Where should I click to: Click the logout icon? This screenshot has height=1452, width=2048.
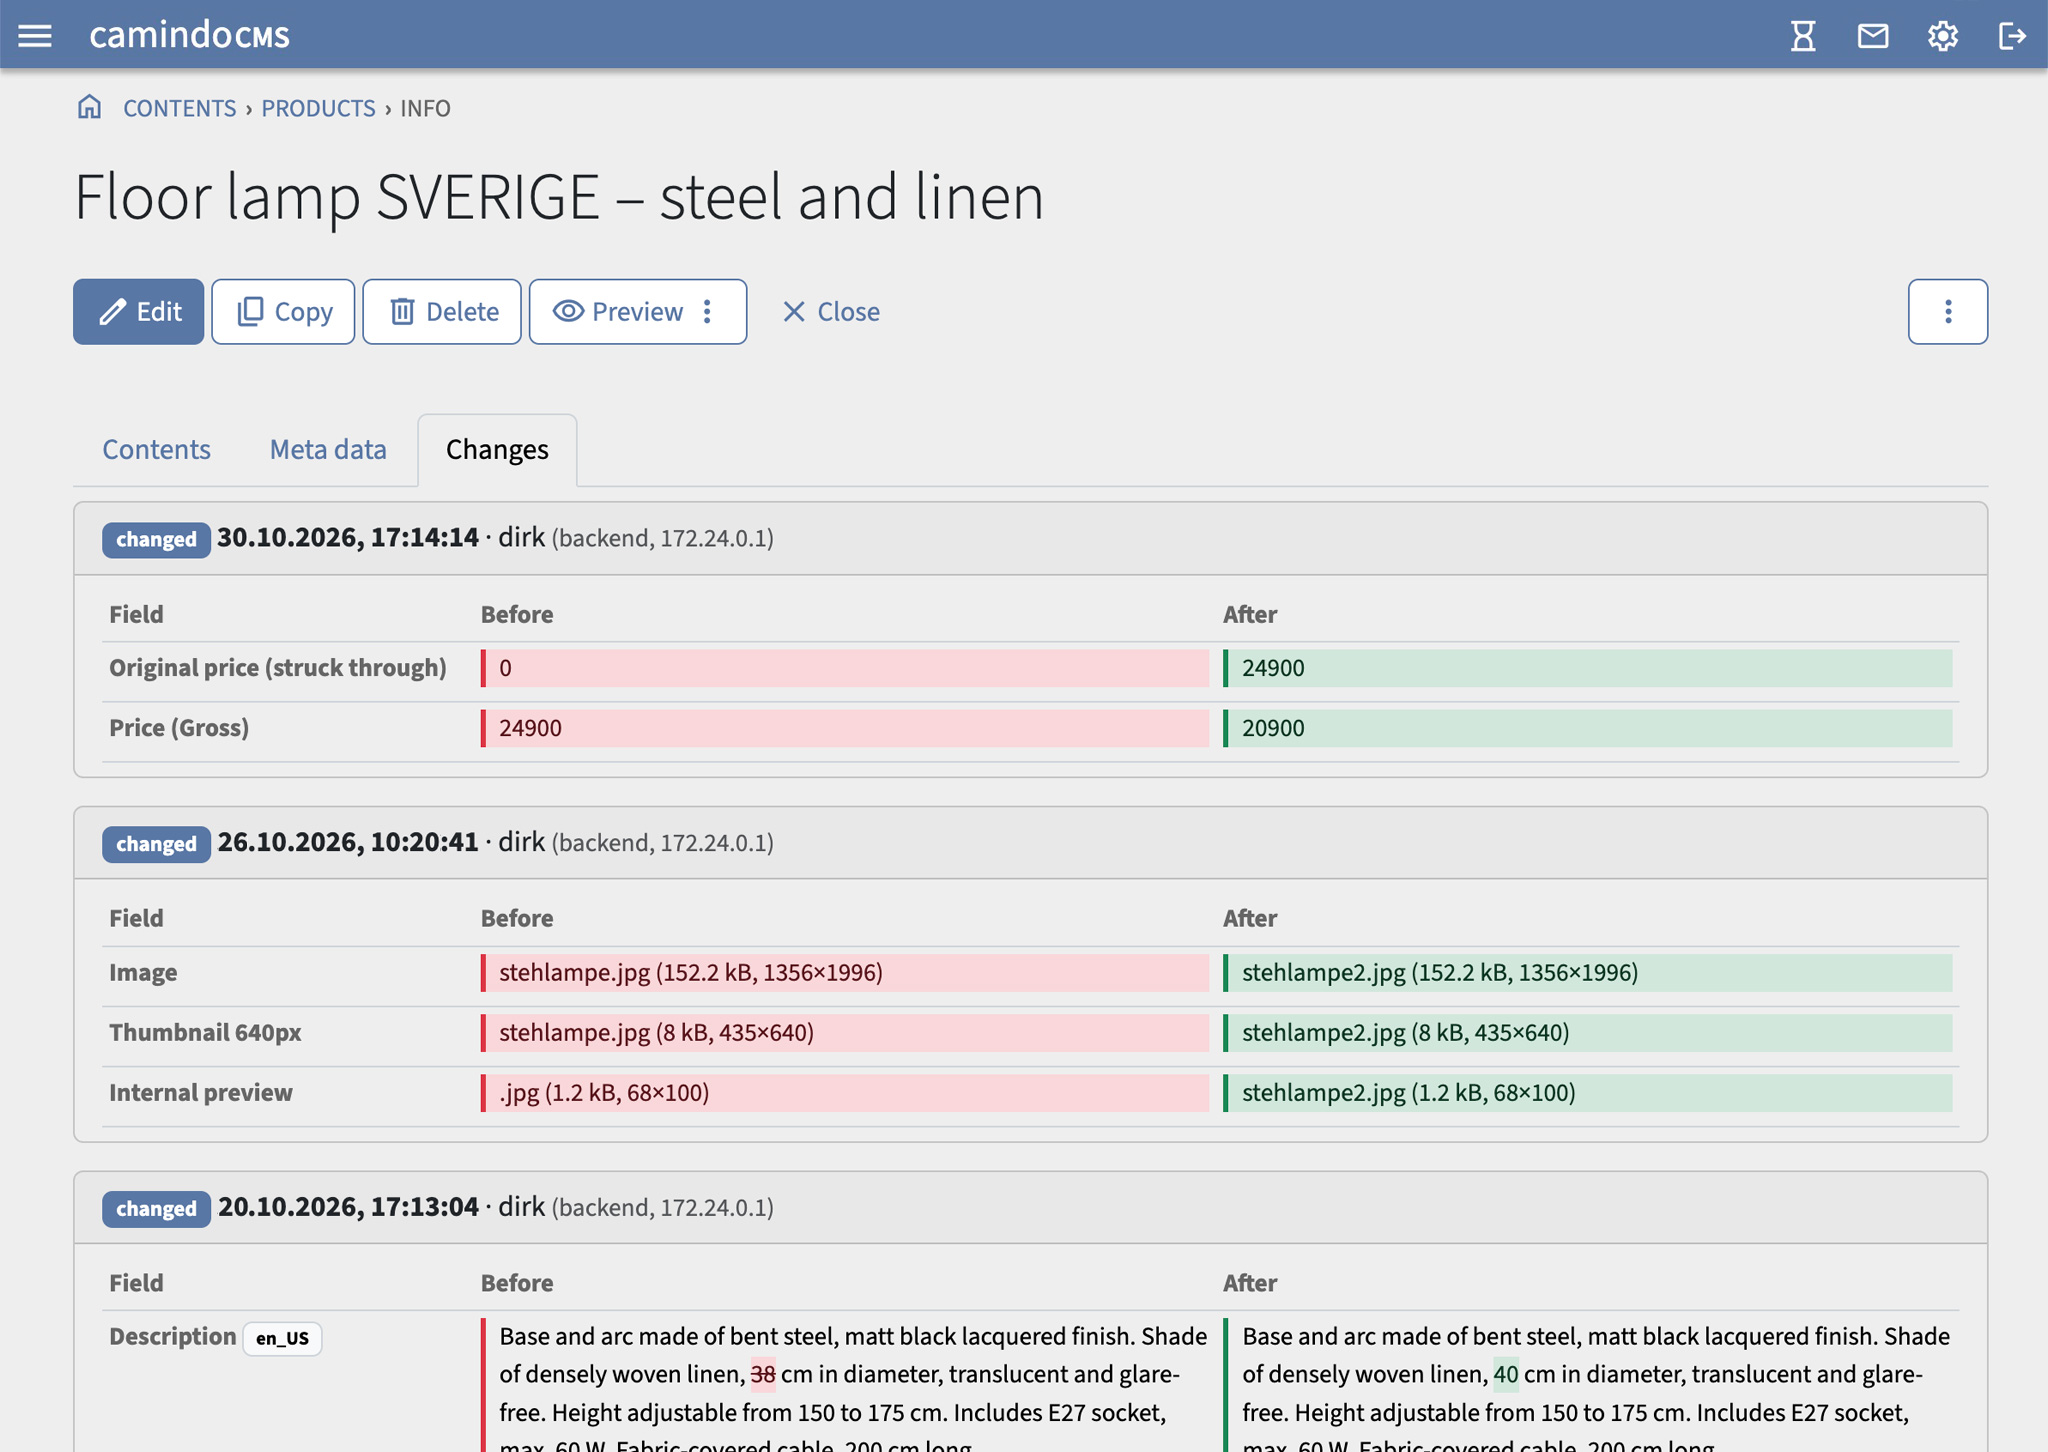click(x=2012, y=36)
